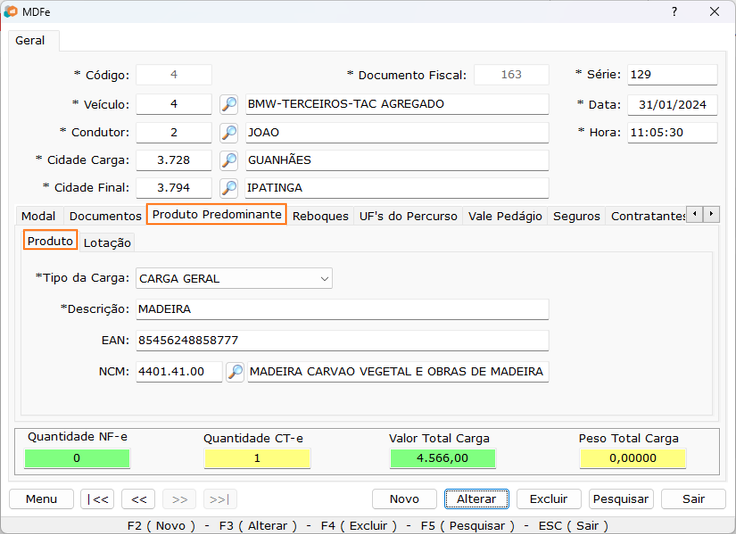The image size is (736, 534).
Task: Click the Condutor code field
Action: [x=174, y=133]
